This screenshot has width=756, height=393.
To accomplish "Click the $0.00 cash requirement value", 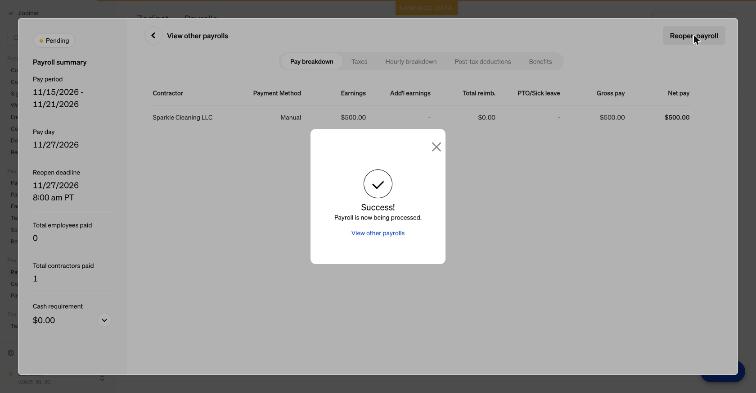I will 44,320.
